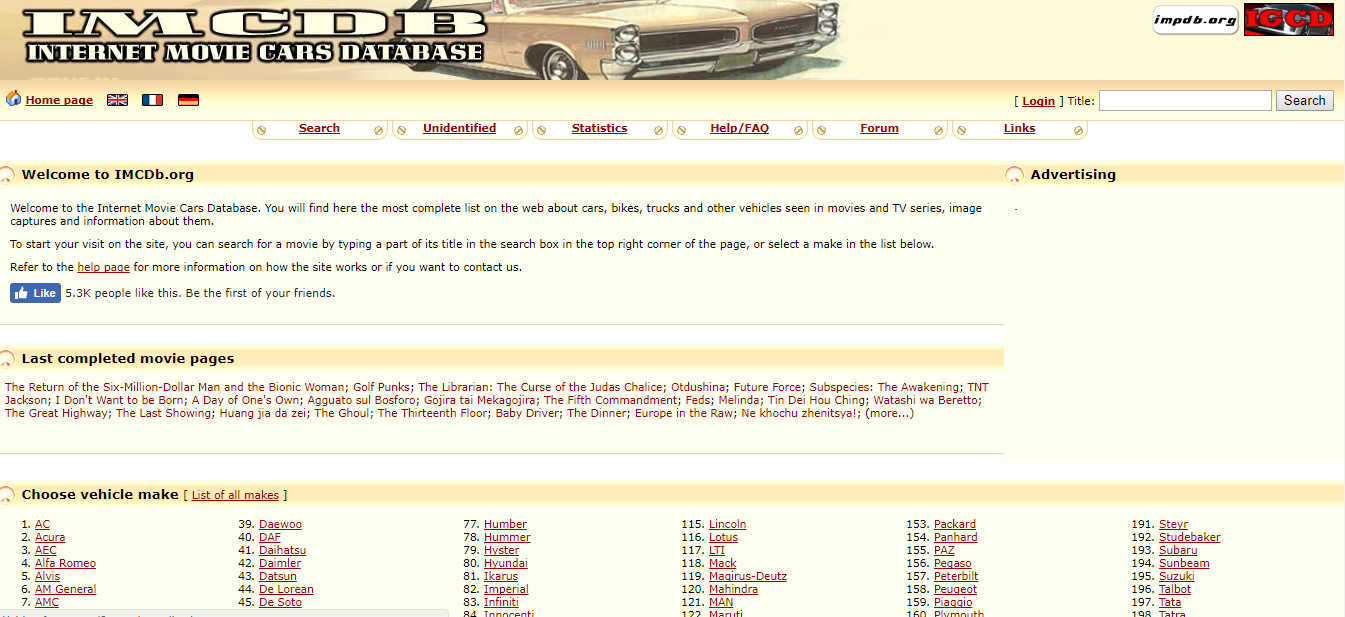Image resolution: width=1345 pixels, height=617 pixels.
Task: Click the Search button next to Title field
Action: (x=1304, y=100)
